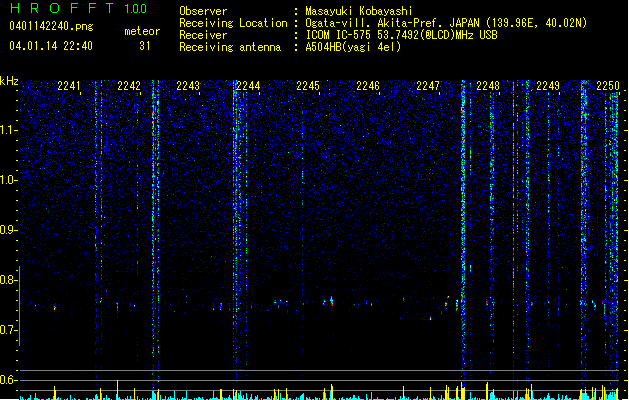The image size is (629, 400).
Task: Click the 2246 time marker
Action: (x=368, y=86)
